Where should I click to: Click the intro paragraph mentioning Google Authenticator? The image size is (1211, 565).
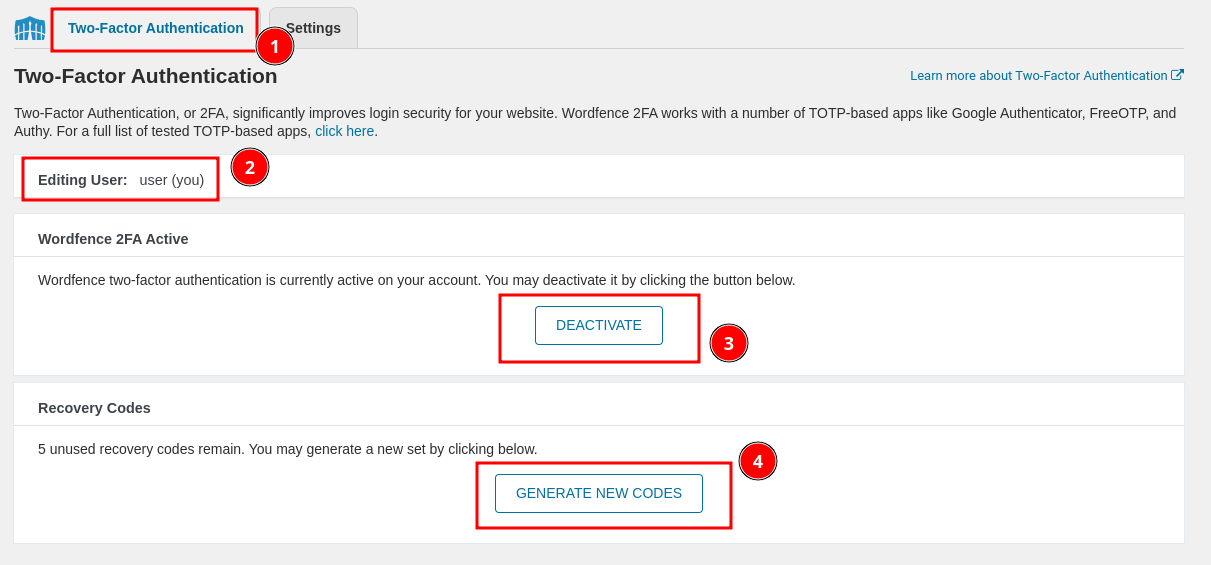(x=594, y=113)
